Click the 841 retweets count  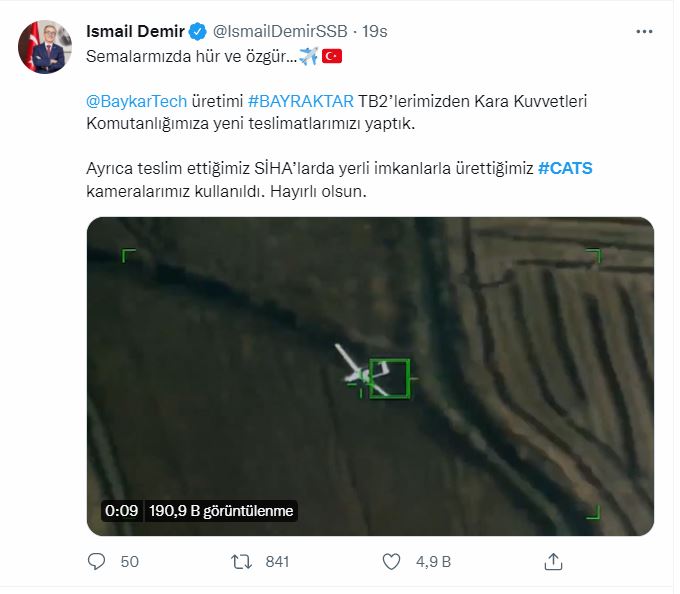[277, 562]
